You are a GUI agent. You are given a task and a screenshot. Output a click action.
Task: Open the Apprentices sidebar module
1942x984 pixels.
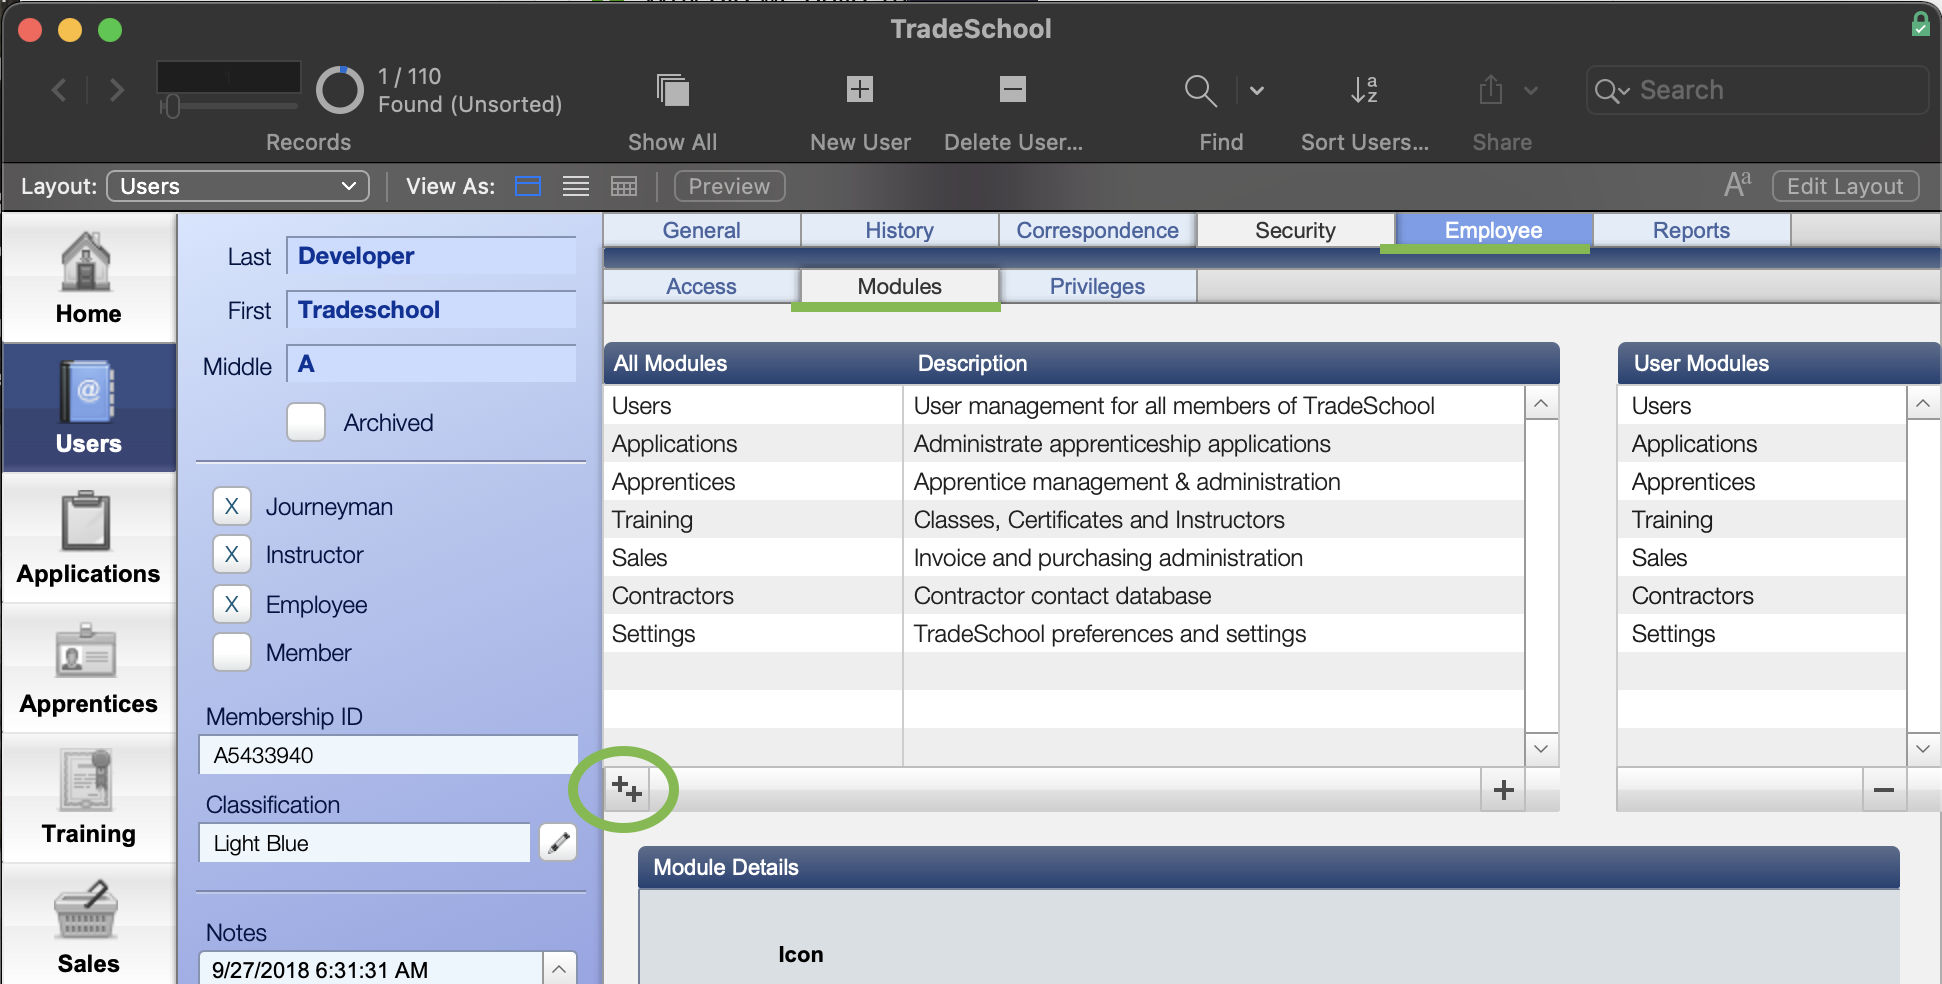pyautogui.click(x=88, y=669)
